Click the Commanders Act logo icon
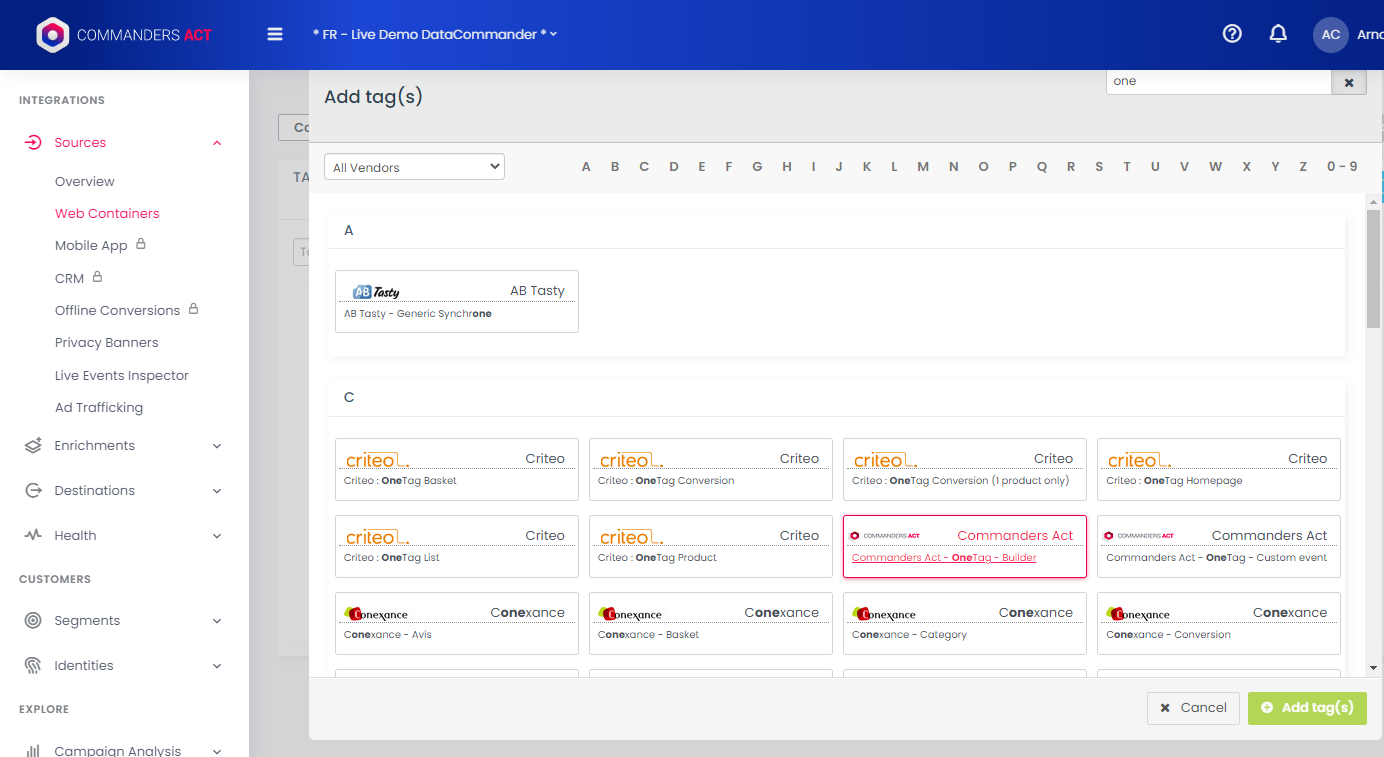This screenshot has width=1384, height=757. point(52,35)
